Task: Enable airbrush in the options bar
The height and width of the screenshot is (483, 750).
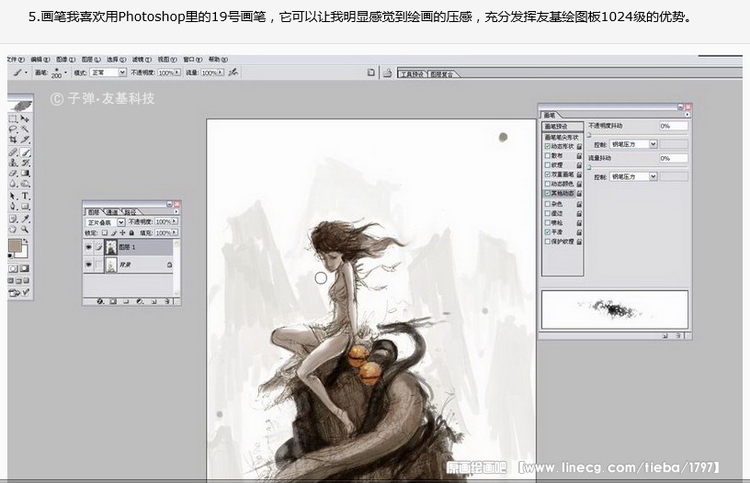Action: tap(233, 72)
